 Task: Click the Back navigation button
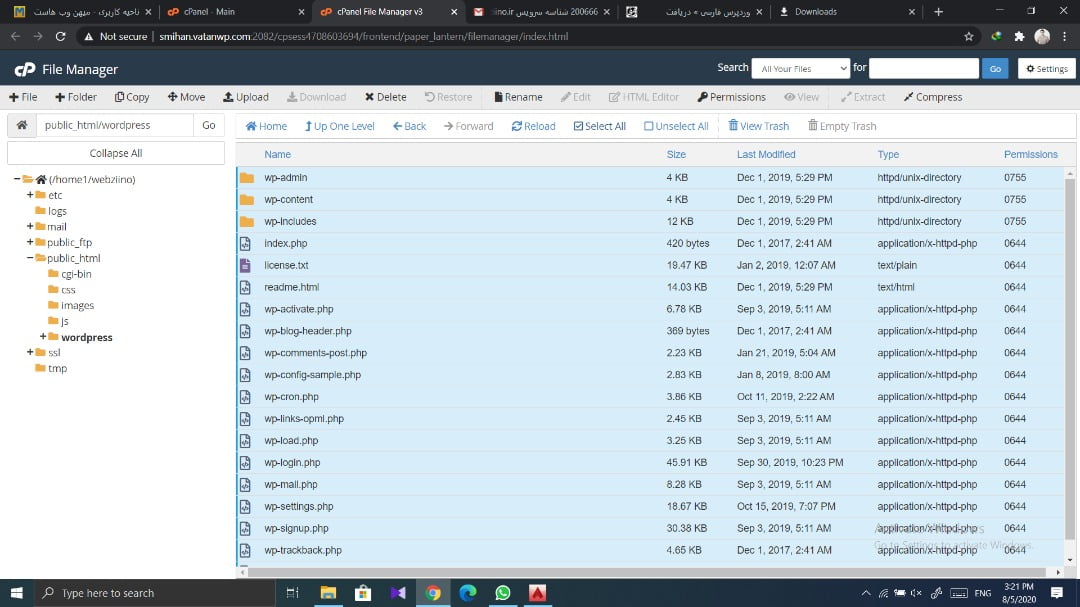[409, 126]
